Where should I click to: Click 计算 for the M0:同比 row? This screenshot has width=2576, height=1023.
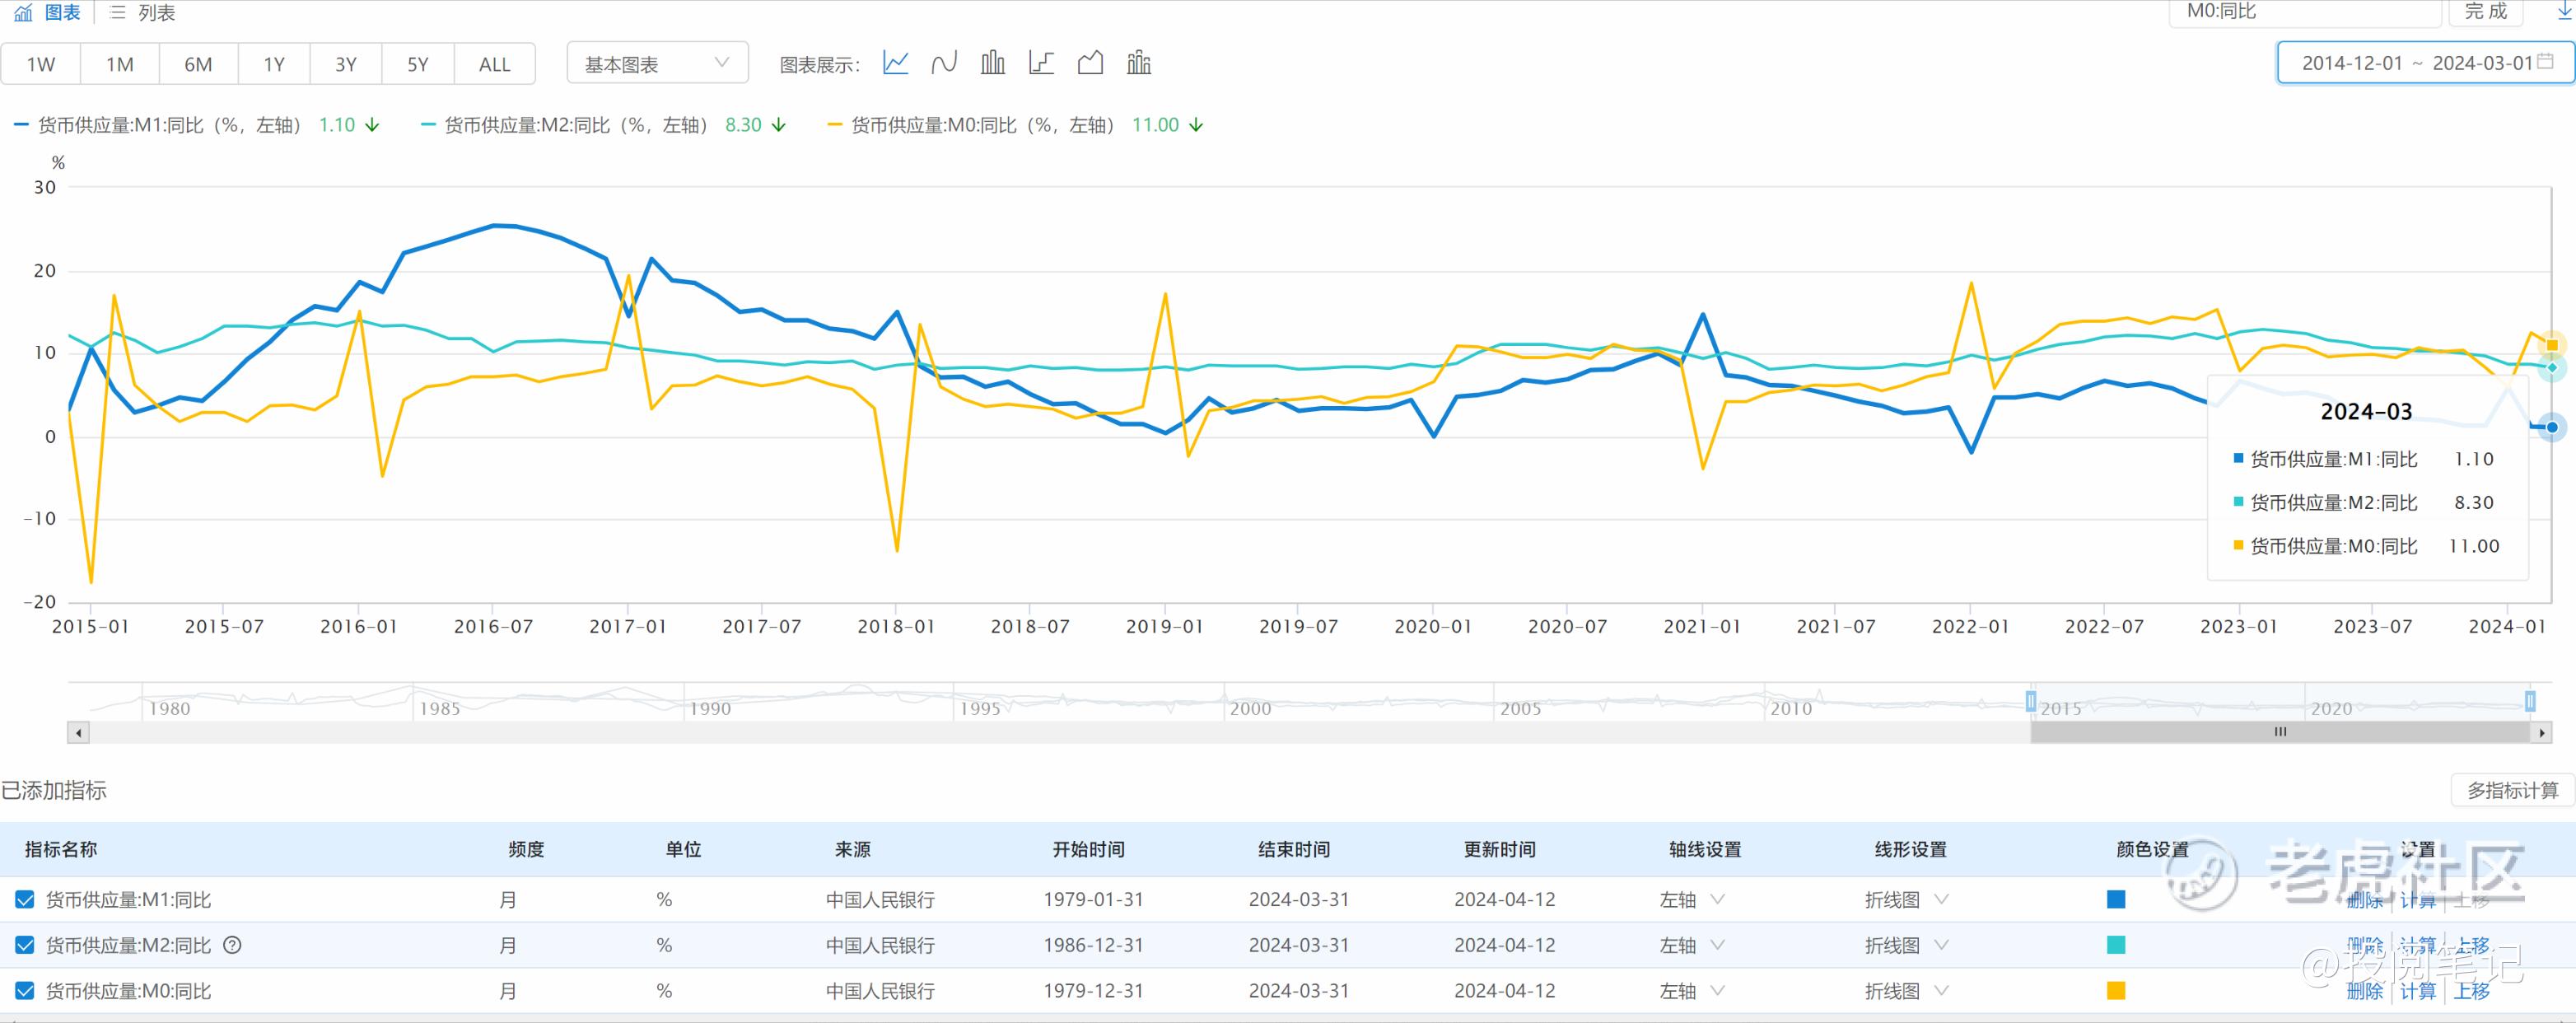(x=2418, y=991)
